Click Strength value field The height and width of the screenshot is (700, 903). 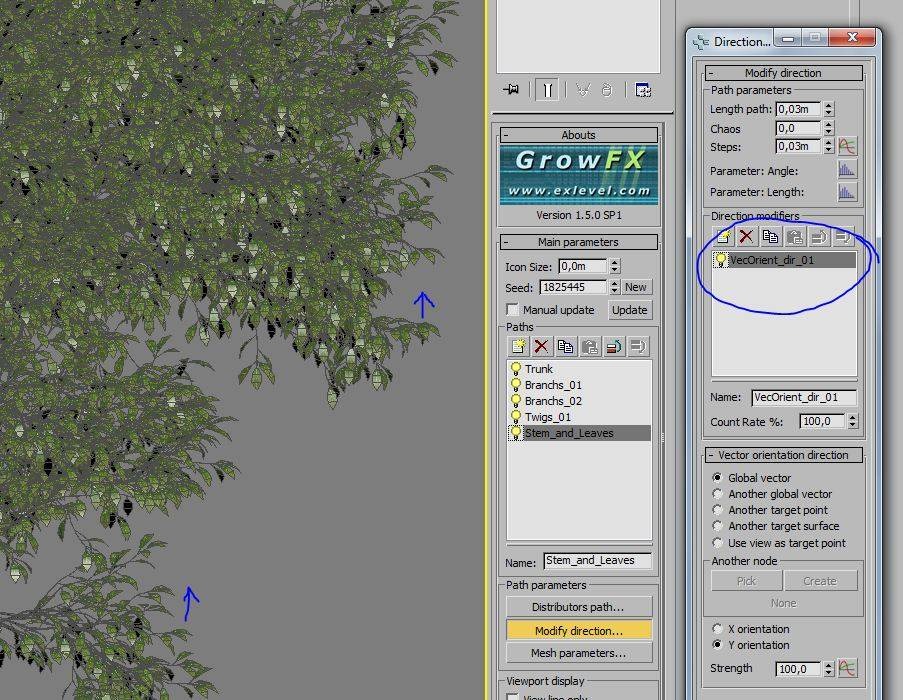(798, 668)
